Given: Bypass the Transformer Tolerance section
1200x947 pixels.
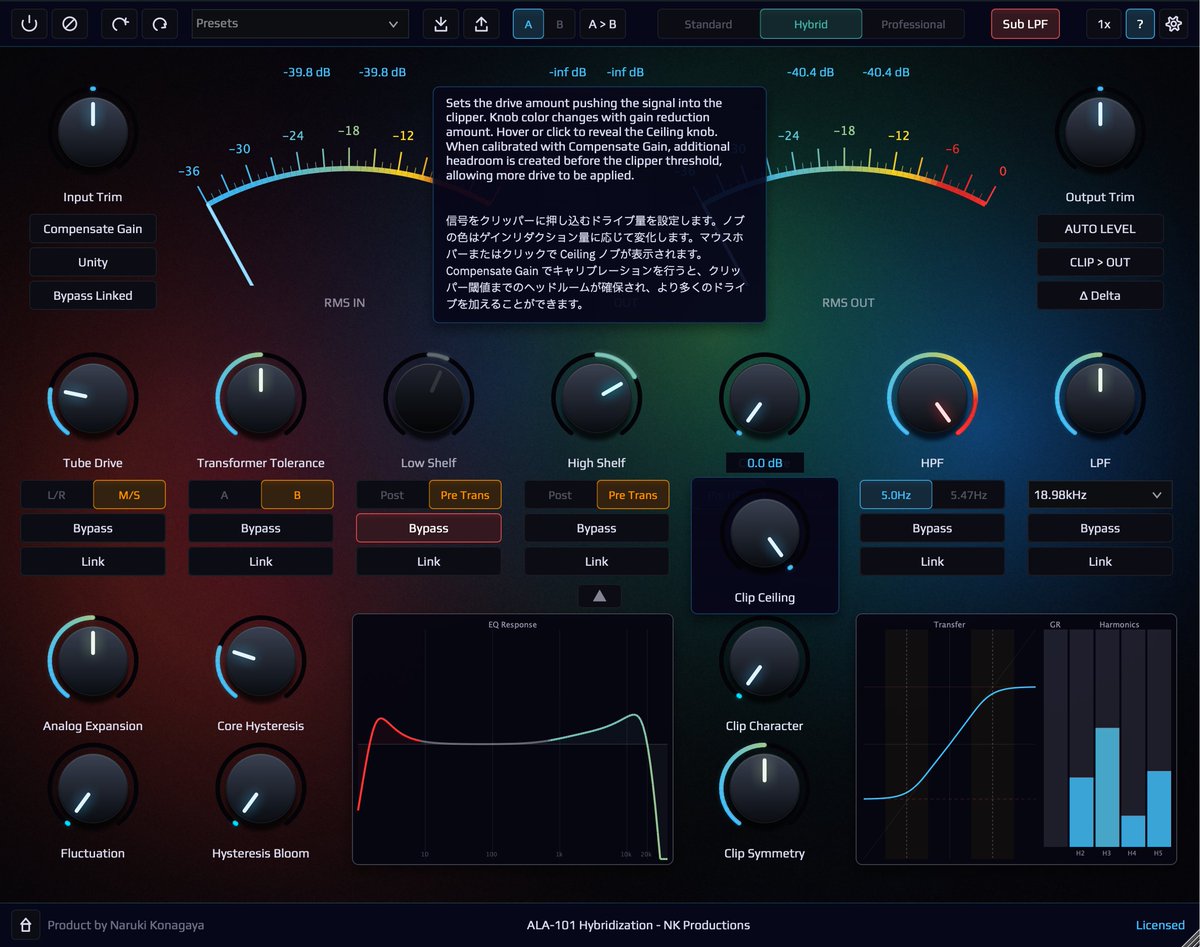Looking at the screenshot, I should 261,528.
